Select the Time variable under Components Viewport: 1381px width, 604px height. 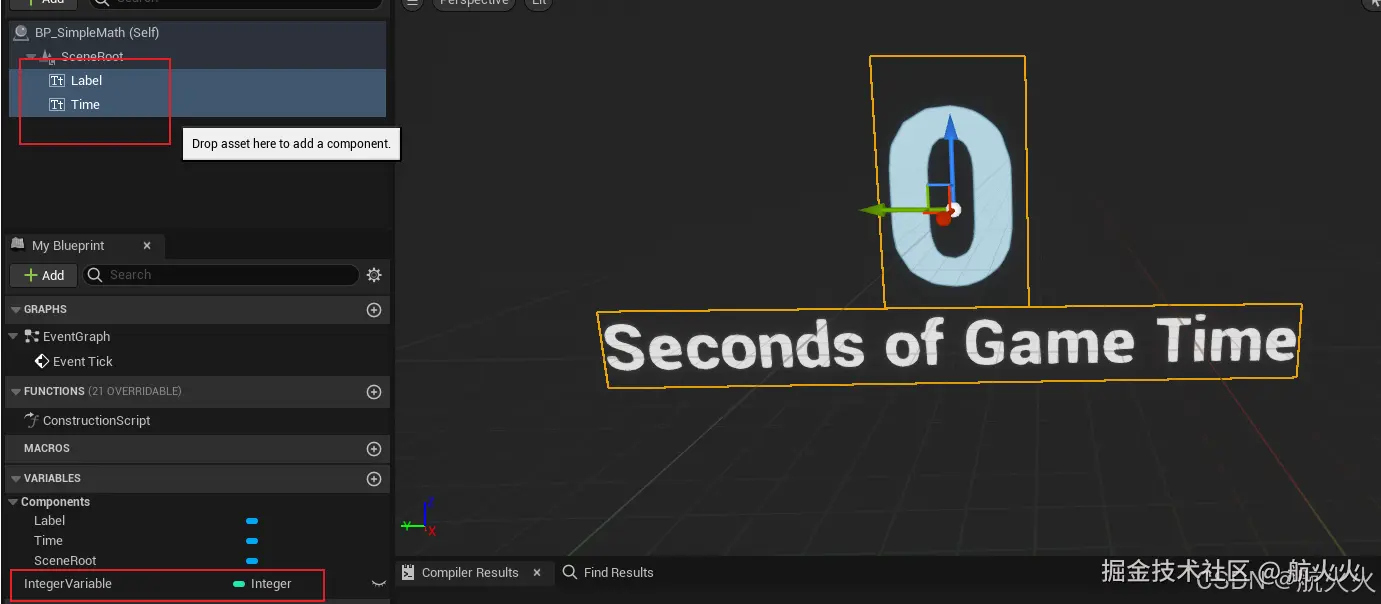(48, 541)
